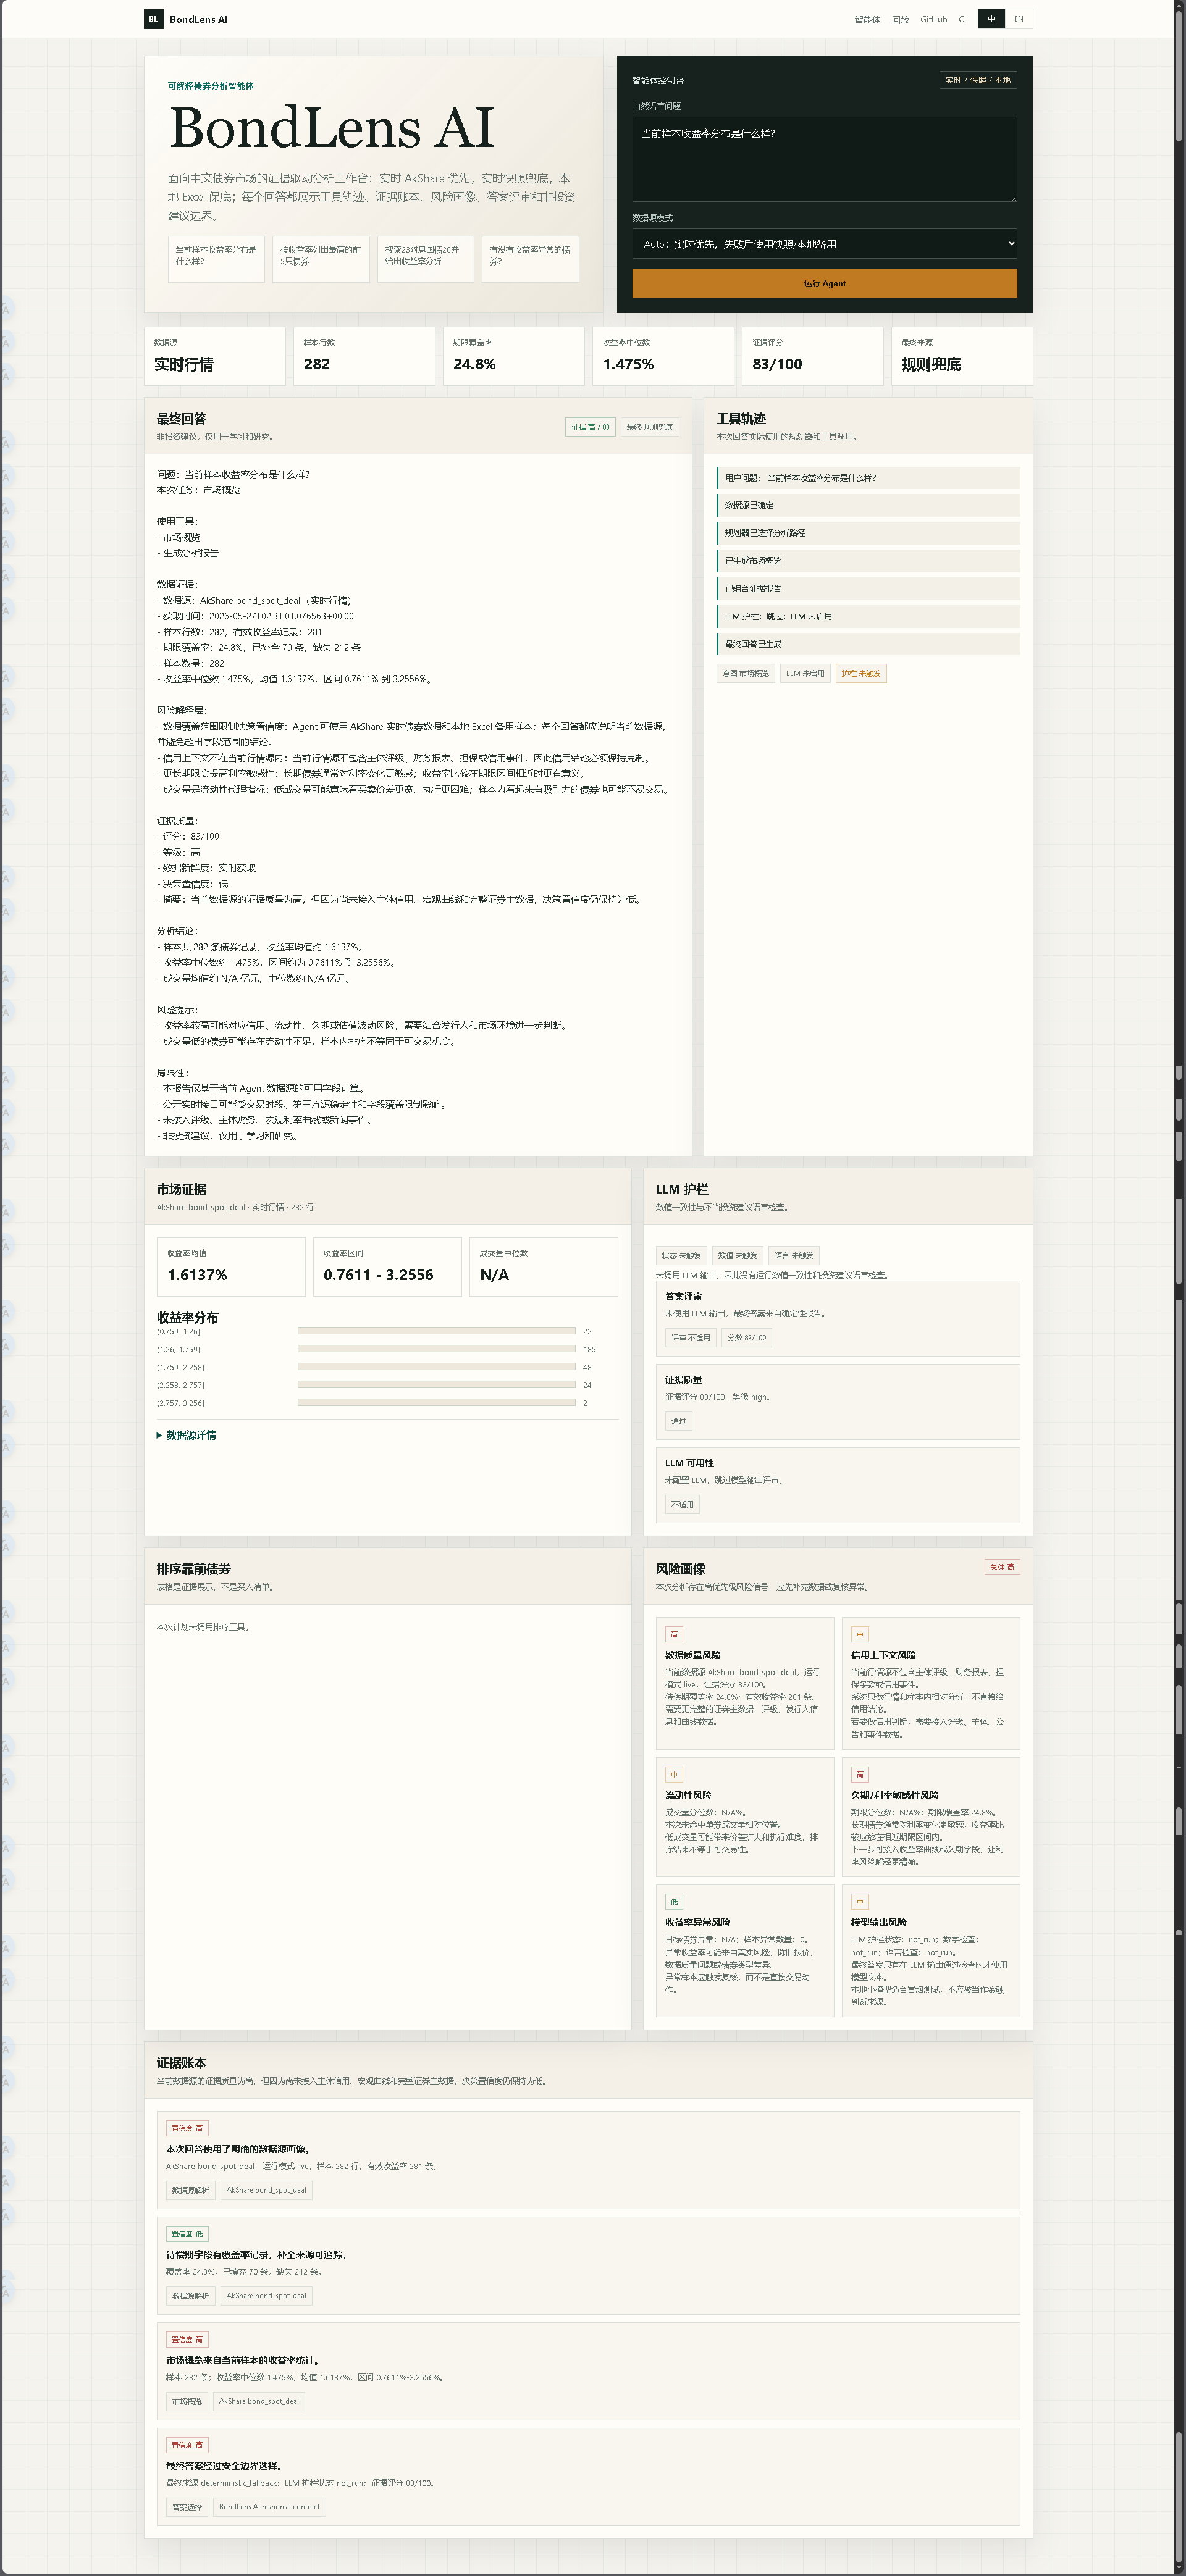1186x2576 pixels.
Task: Open the GitHub nav link
Action: (933, 19)
